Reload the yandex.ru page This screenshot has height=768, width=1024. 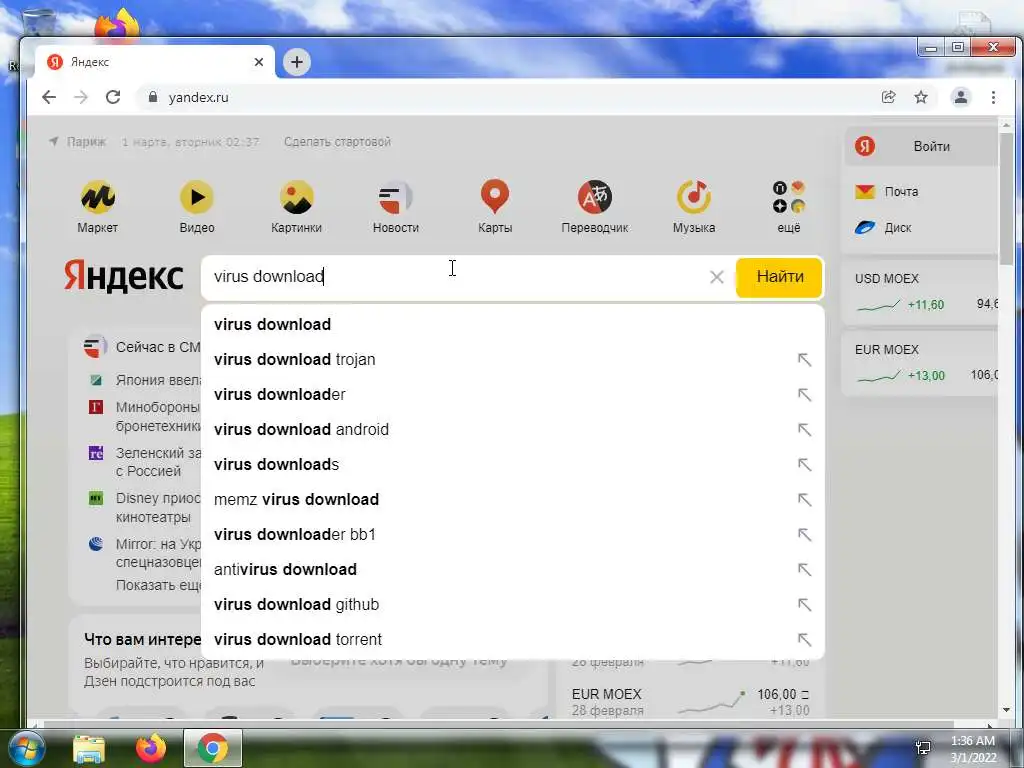[113, 97]
